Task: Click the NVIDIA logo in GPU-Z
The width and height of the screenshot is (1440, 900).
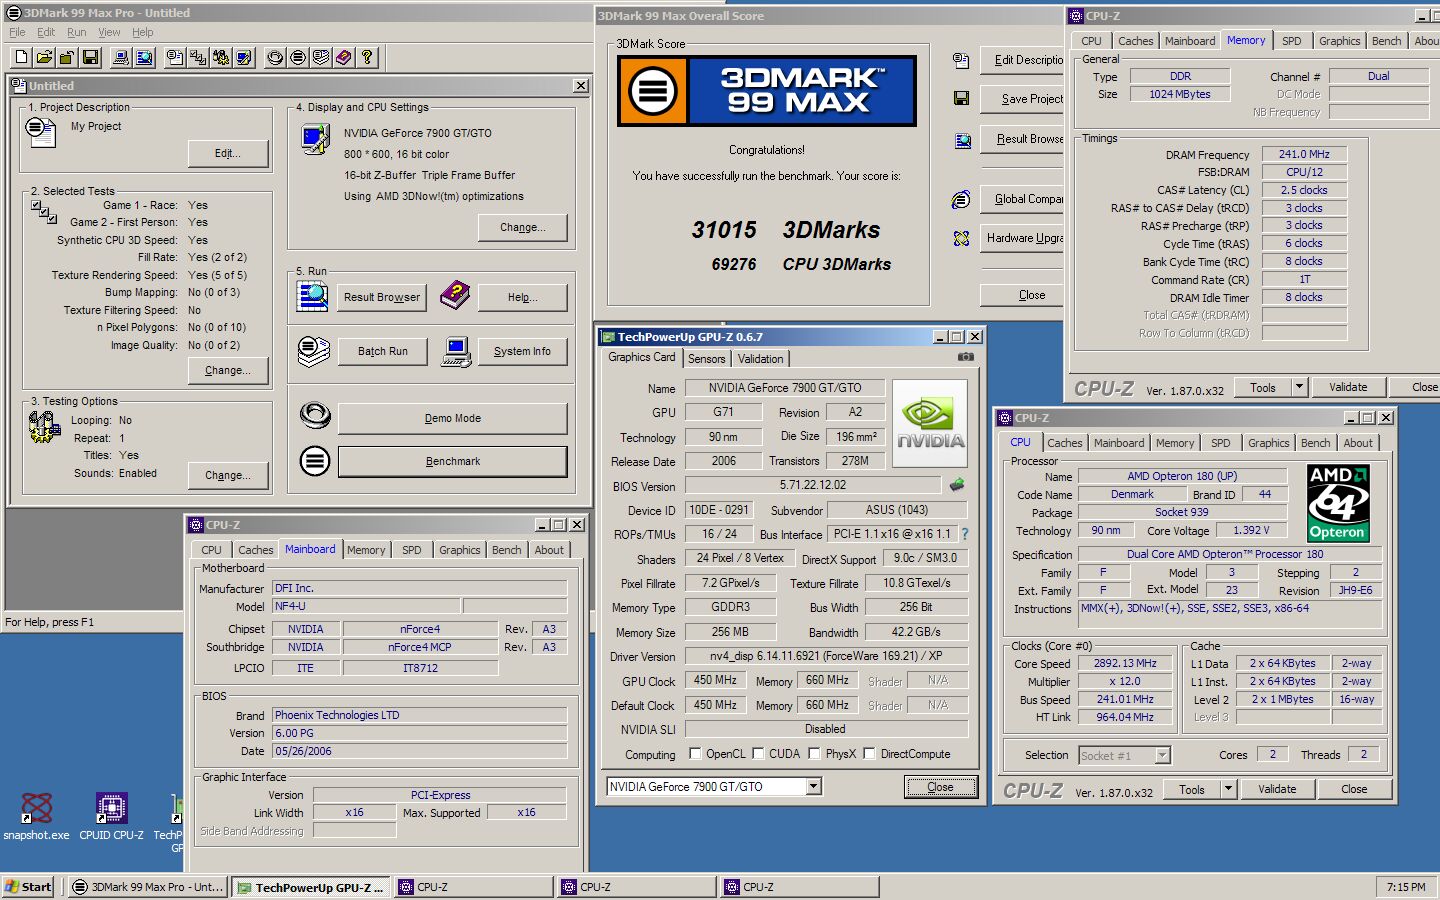Action: tap(930, 424)
